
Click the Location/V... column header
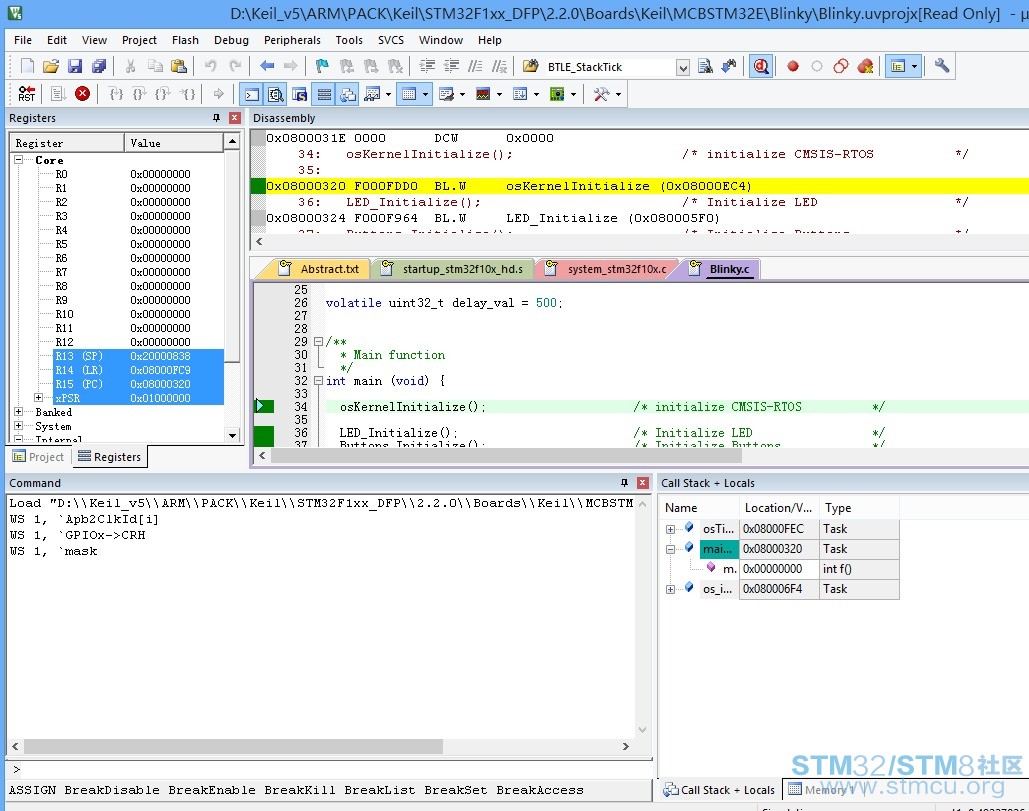tap(778, 508)
